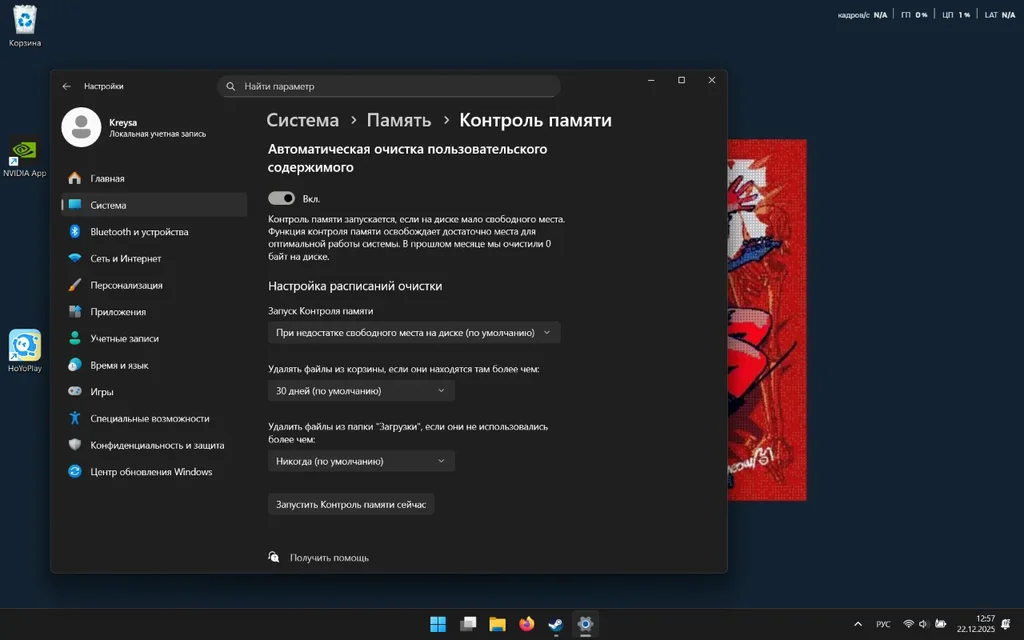Viewport: 1024px width, 640px height.
Task: Open the Получить помощь link
Action: [329, 557]
